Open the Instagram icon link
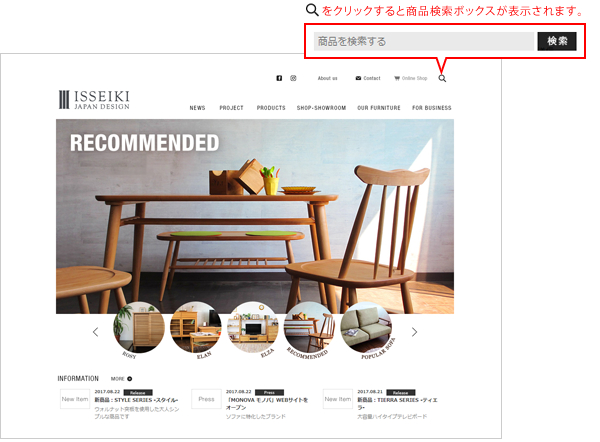 tap(293, 78)
